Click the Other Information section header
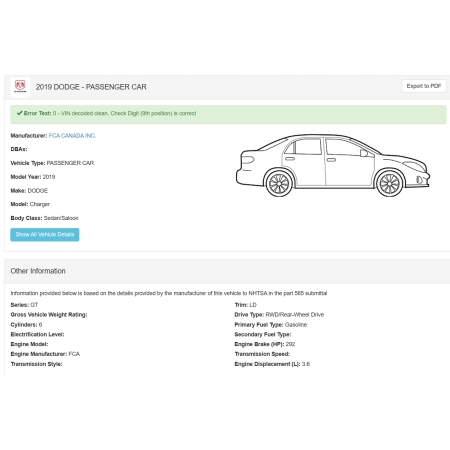 point(38,271)
